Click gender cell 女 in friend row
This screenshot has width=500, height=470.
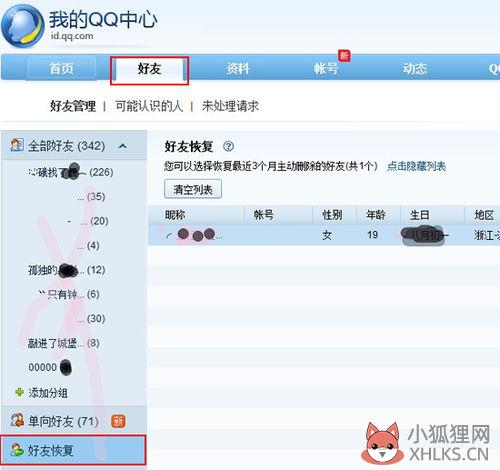(x=327, y=235)
